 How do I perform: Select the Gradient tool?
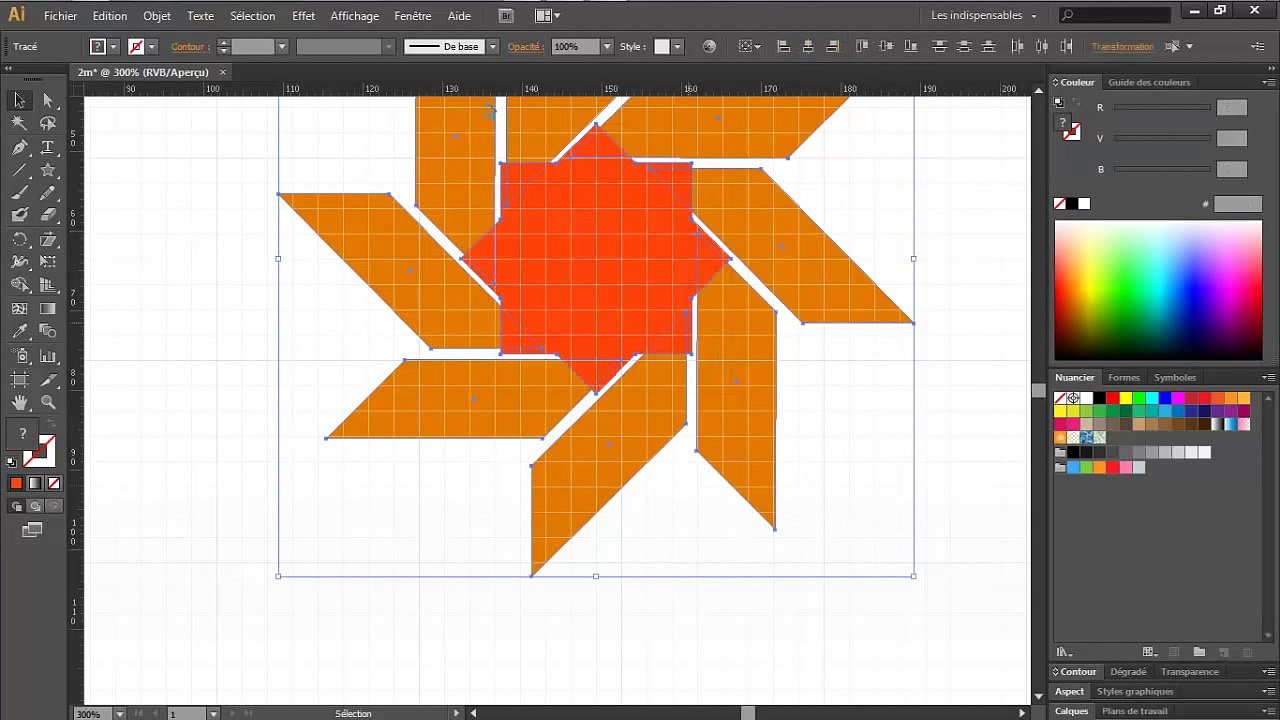tap(48, 309)
